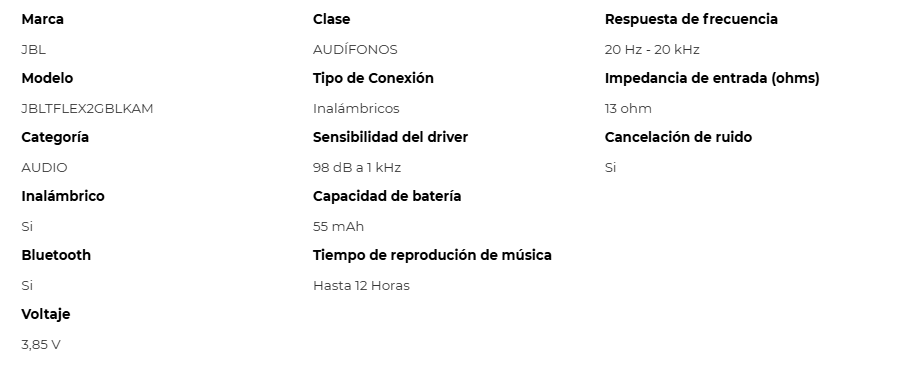Select the AUDIO category value
924x367 pixels.
click(x=44, y=167)
